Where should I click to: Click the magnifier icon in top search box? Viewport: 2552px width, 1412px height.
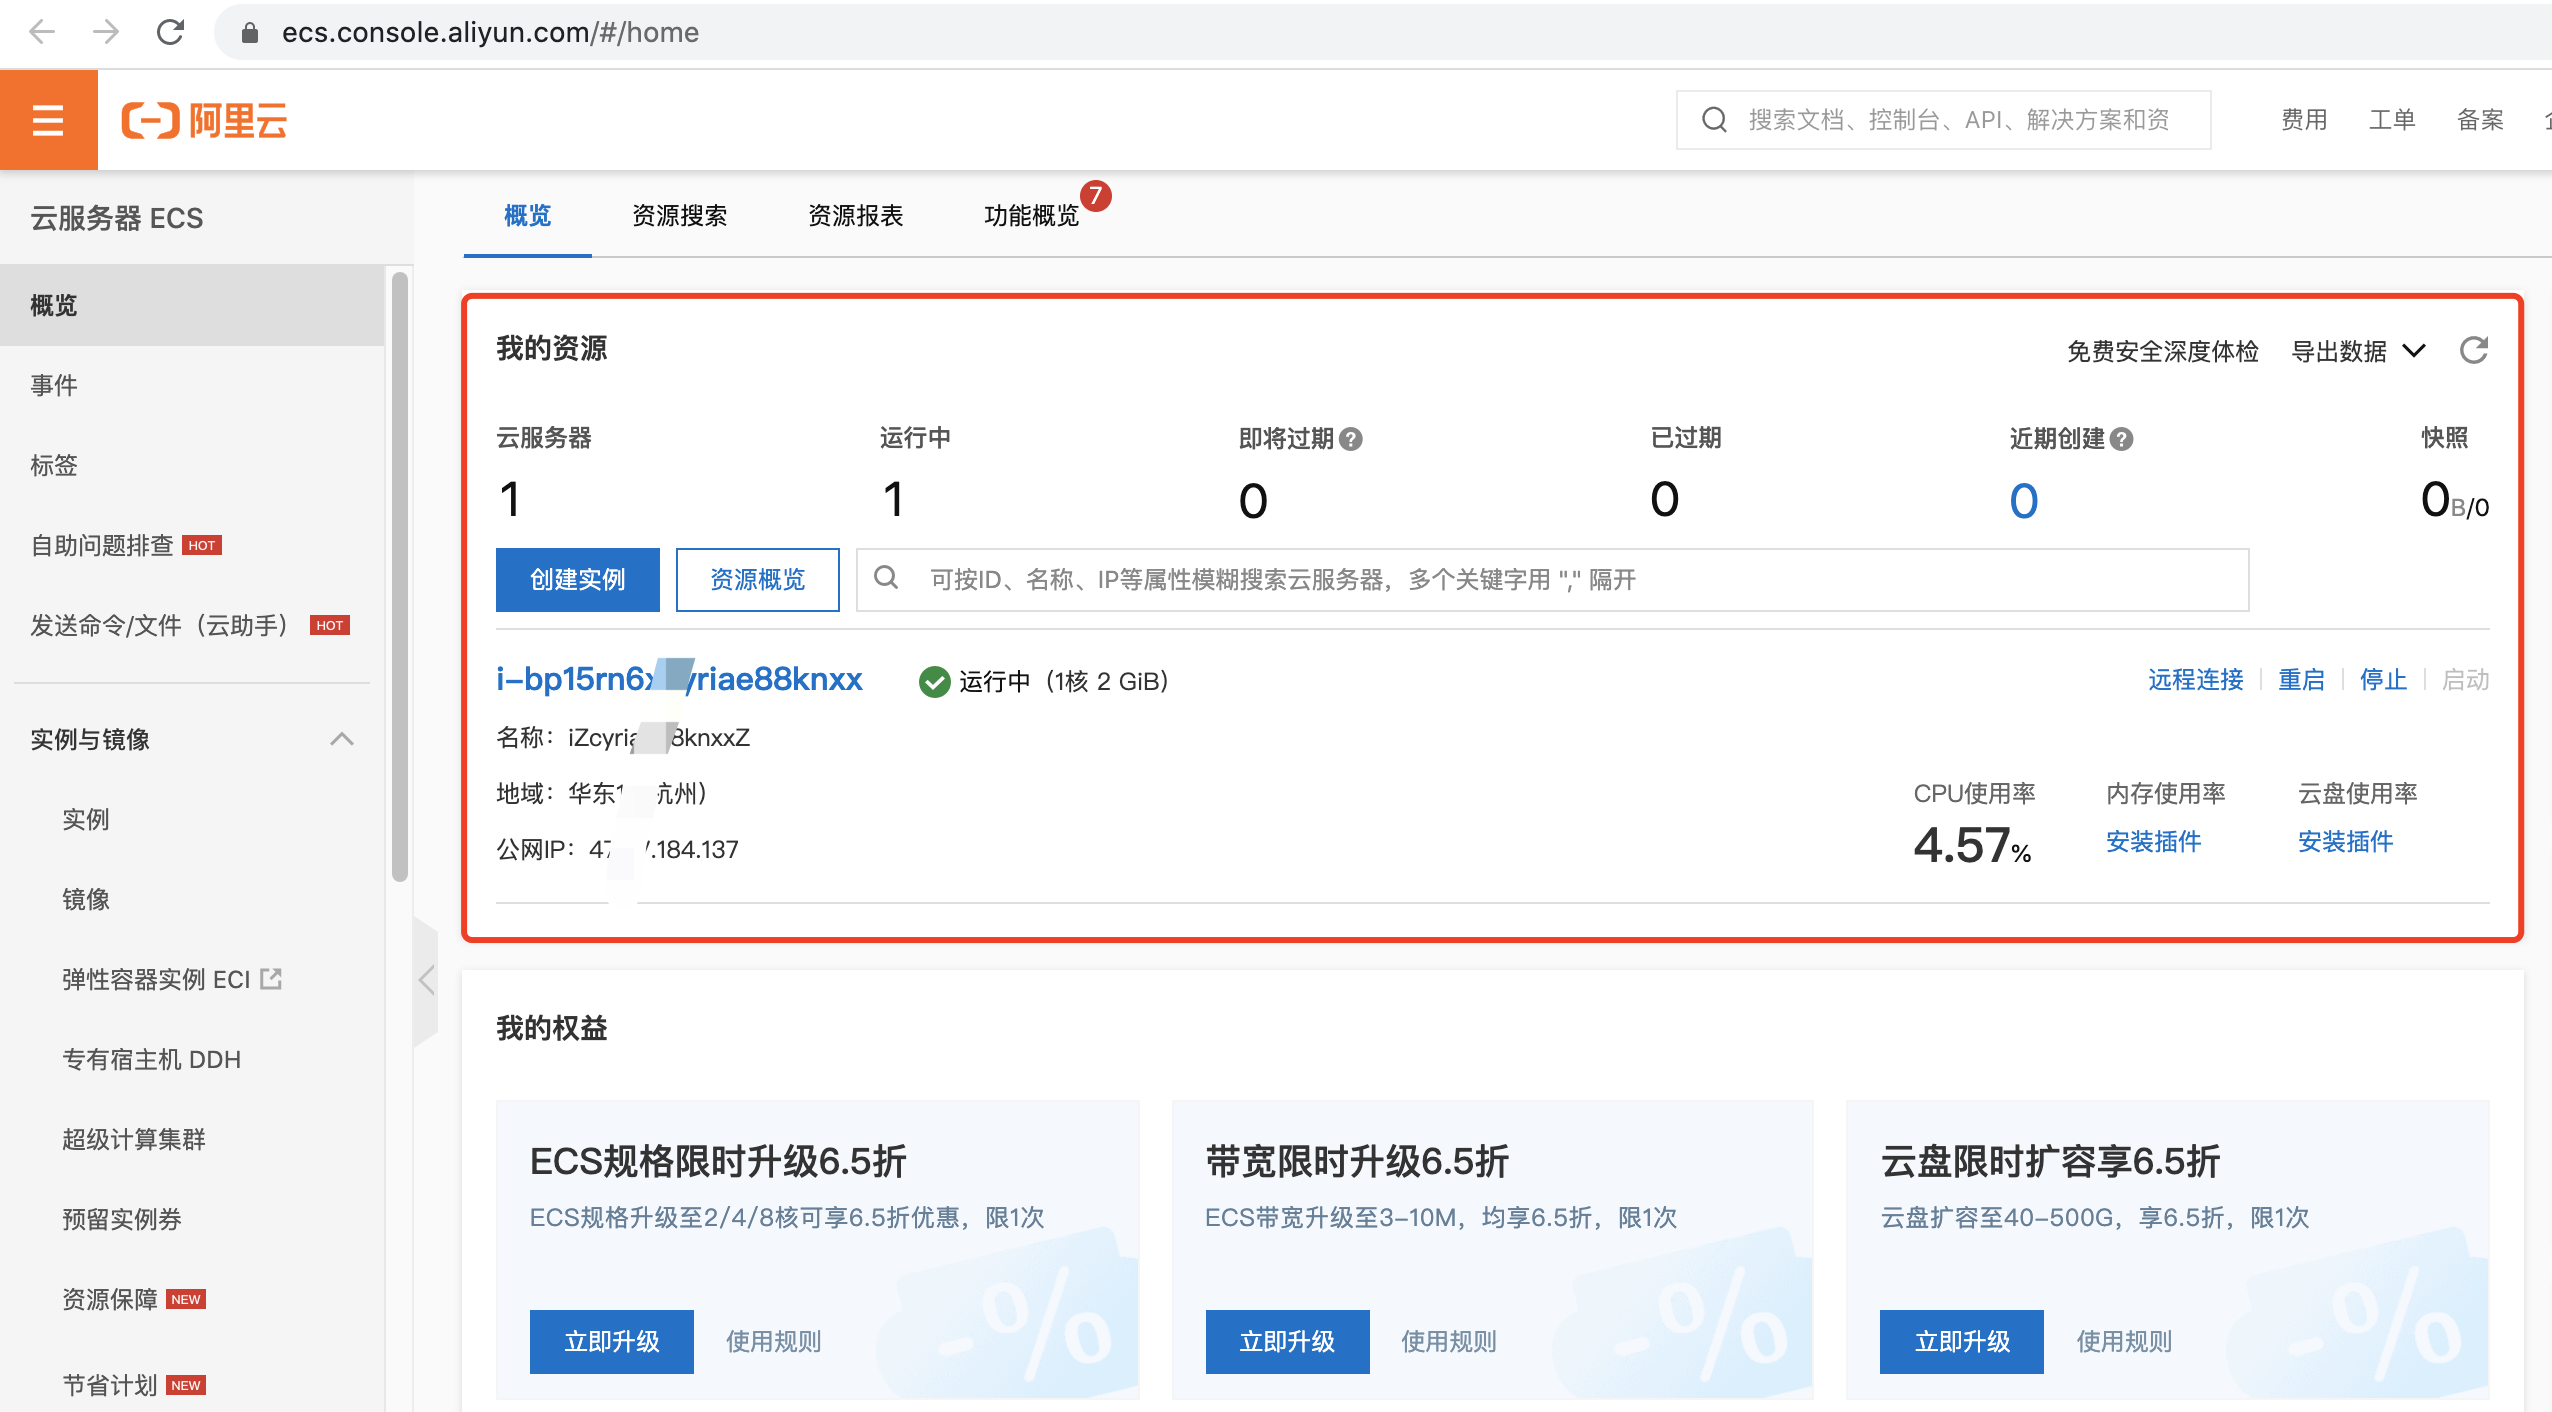click(x=1714, y=120)
